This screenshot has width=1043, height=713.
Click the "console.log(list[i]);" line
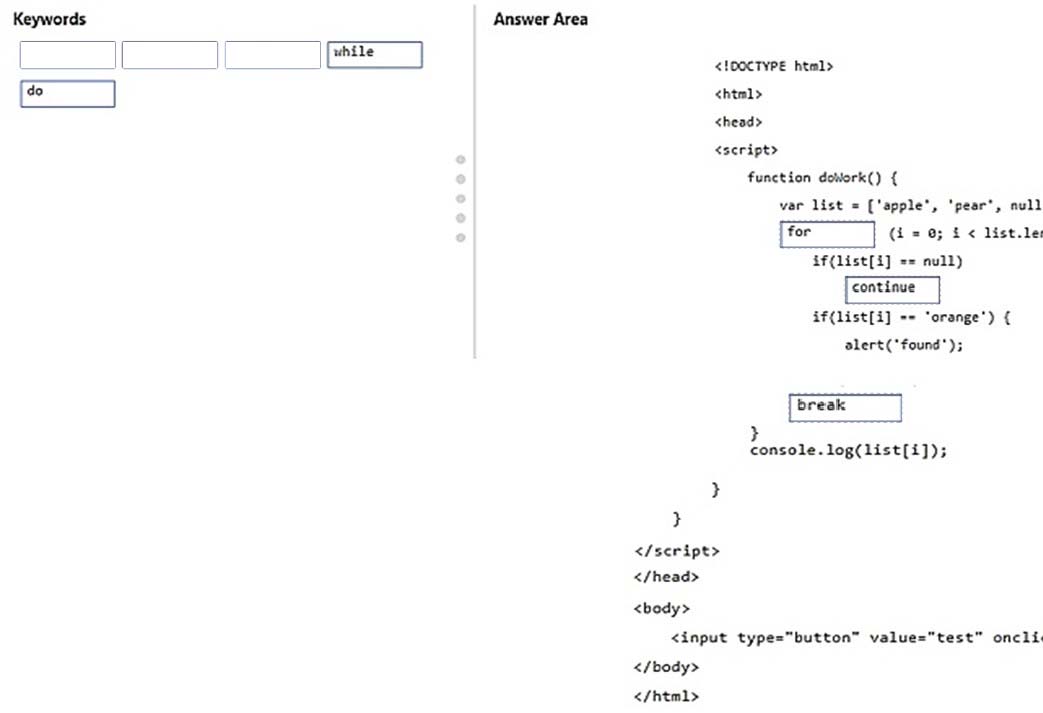[x=848, y=450]
